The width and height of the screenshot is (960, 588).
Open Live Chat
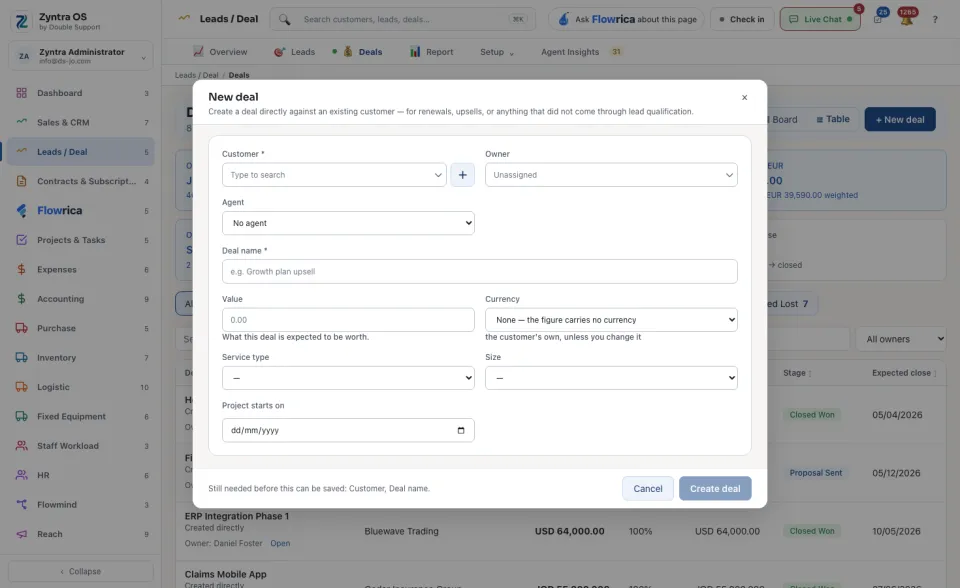click(x=820, y=20)
